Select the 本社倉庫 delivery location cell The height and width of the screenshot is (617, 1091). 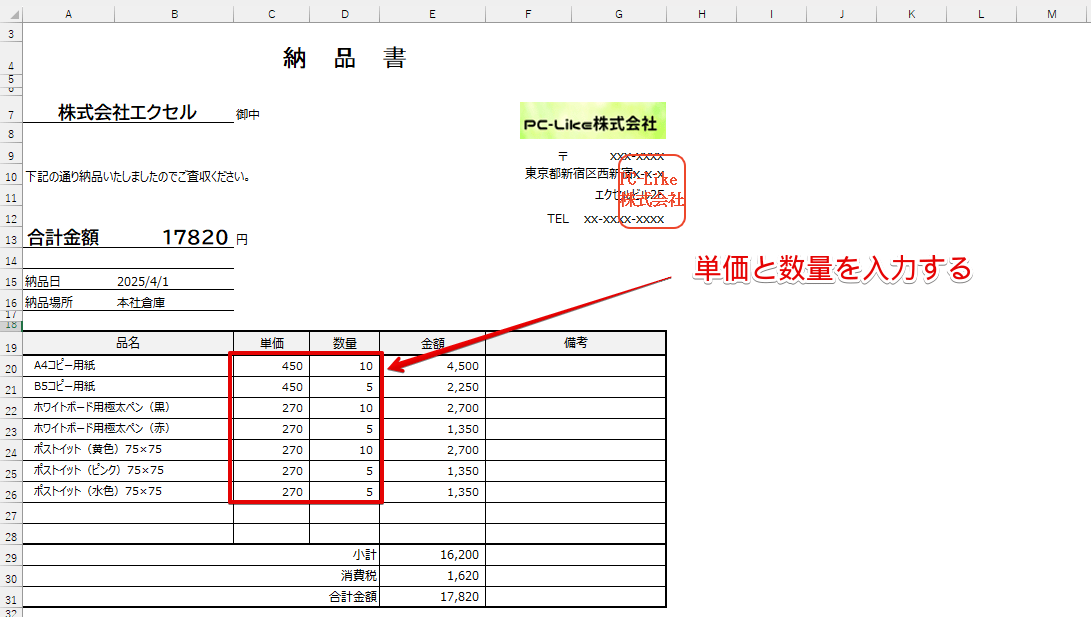pos(174,303)
